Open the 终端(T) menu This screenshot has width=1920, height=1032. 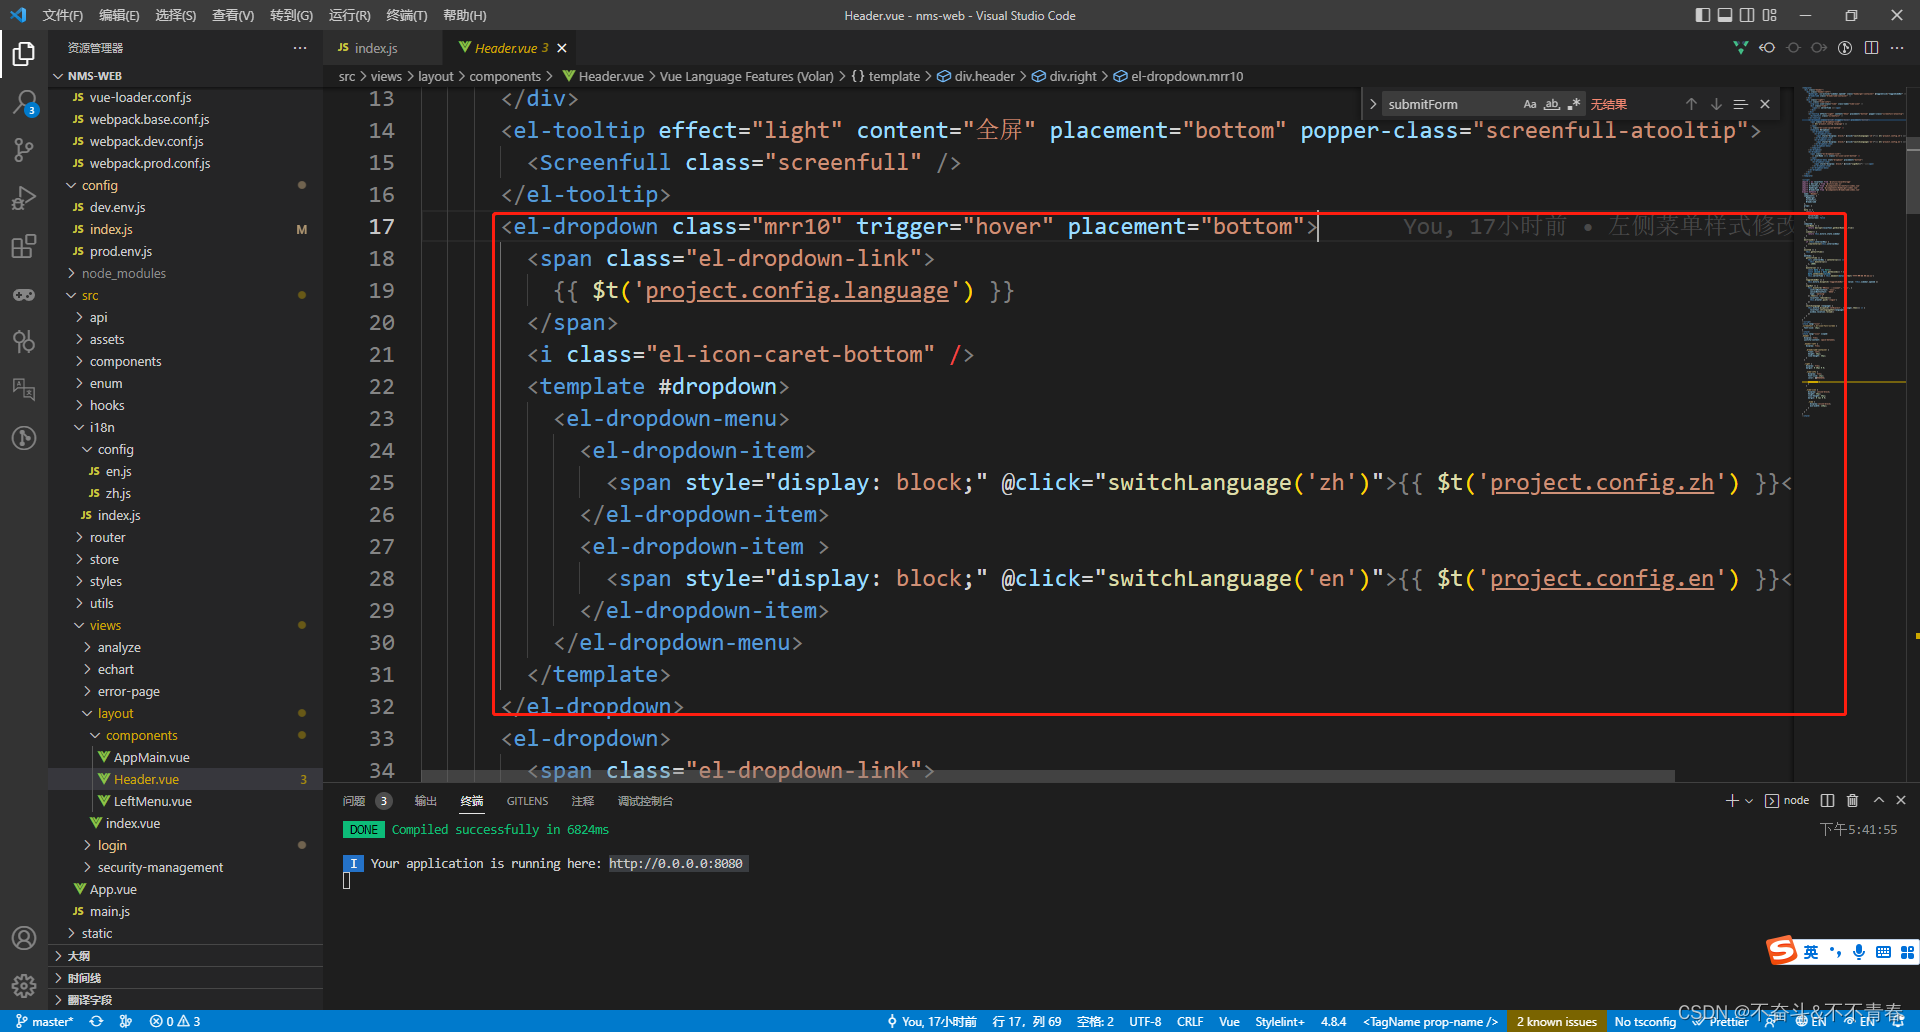[x=406, y=15]
